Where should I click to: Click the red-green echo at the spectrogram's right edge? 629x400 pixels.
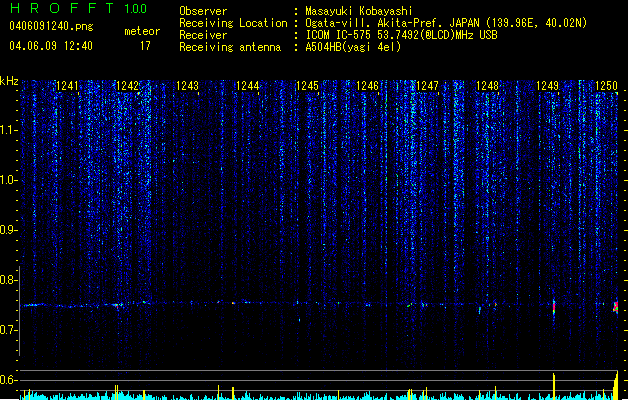(616, 307)
